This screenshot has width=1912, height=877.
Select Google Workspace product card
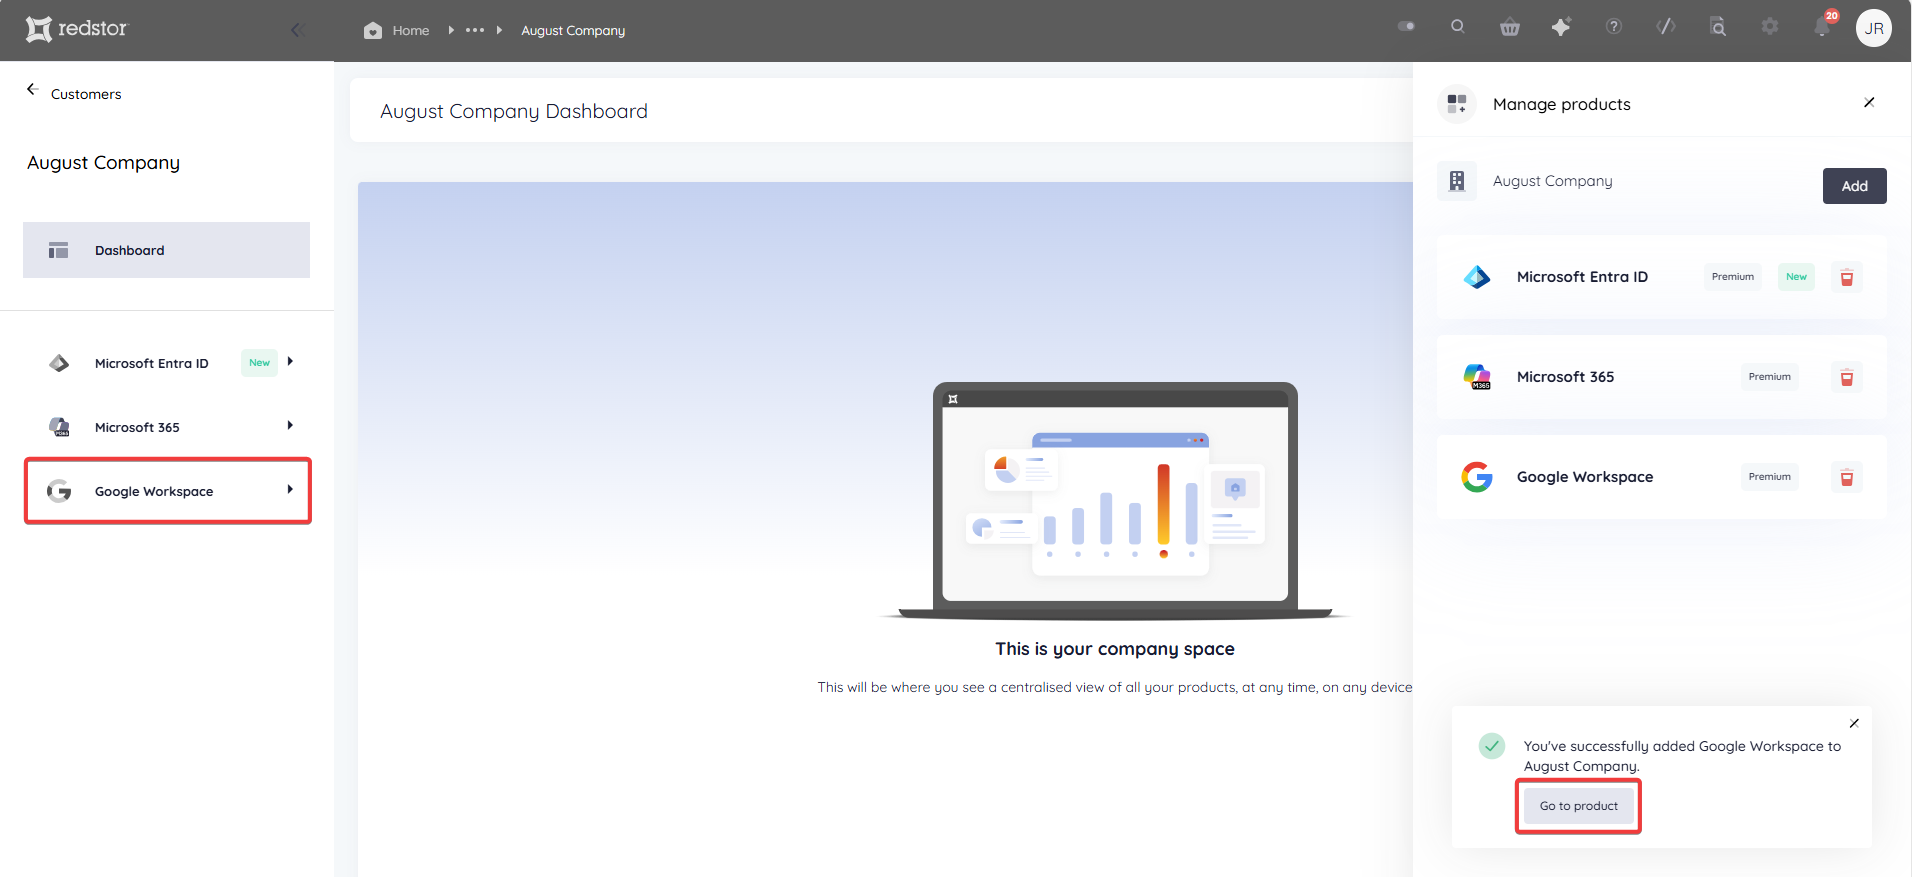click(x=1661, y=477)
